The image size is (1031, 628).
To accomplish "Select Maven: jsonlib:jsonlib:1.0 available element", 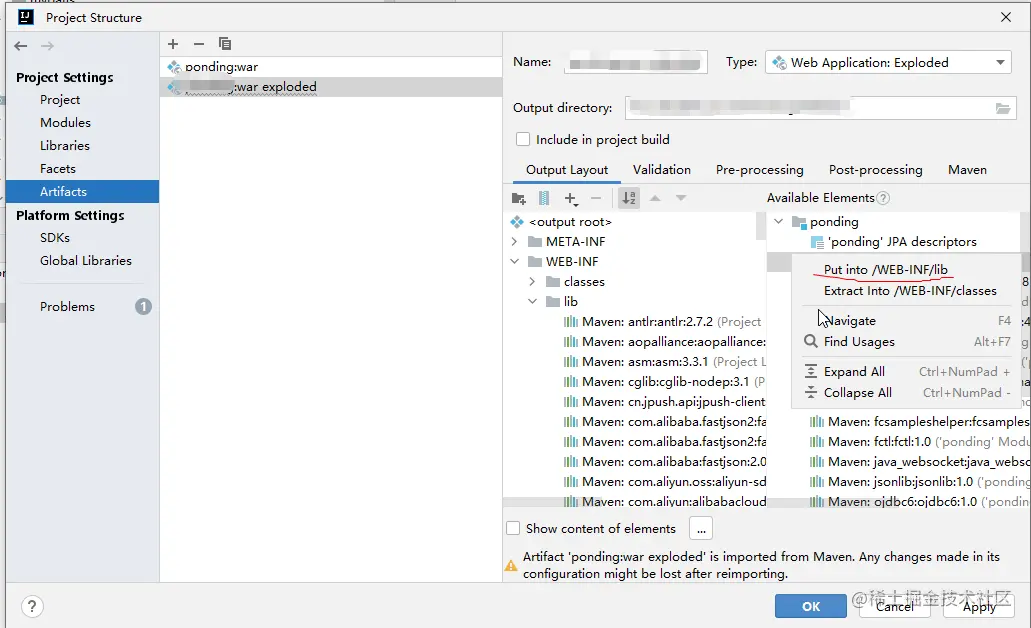I will pos(919,481).
